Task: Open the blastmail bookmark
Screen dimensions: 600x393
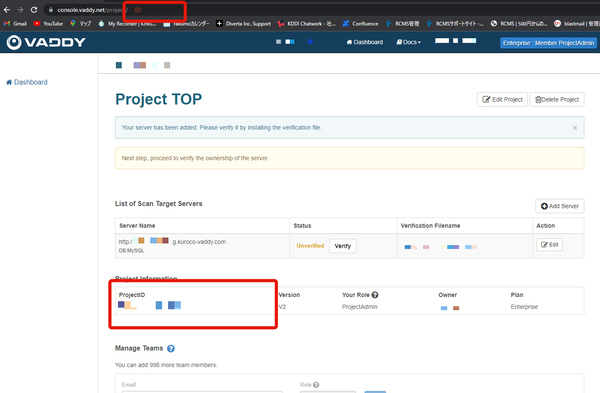Action: click(577, 24)
